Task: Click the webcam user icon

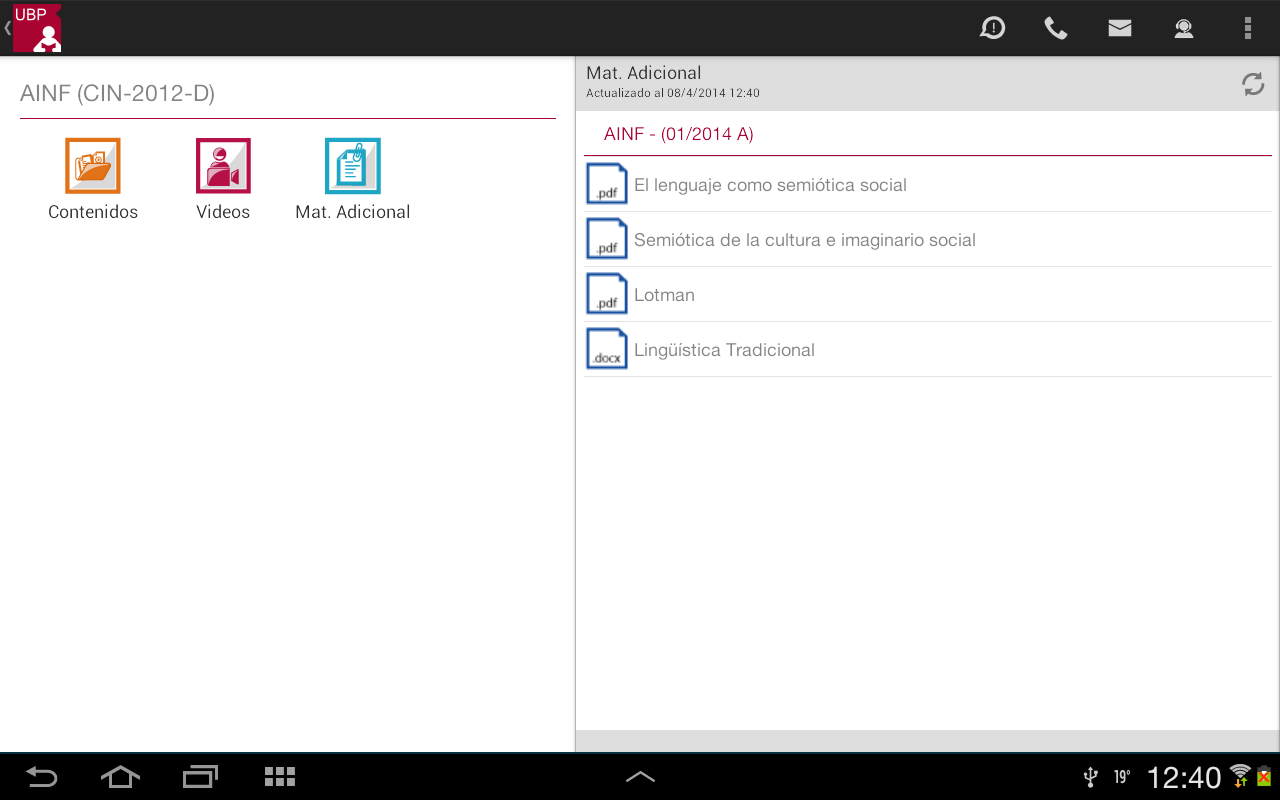Action: click(1184, 28)
